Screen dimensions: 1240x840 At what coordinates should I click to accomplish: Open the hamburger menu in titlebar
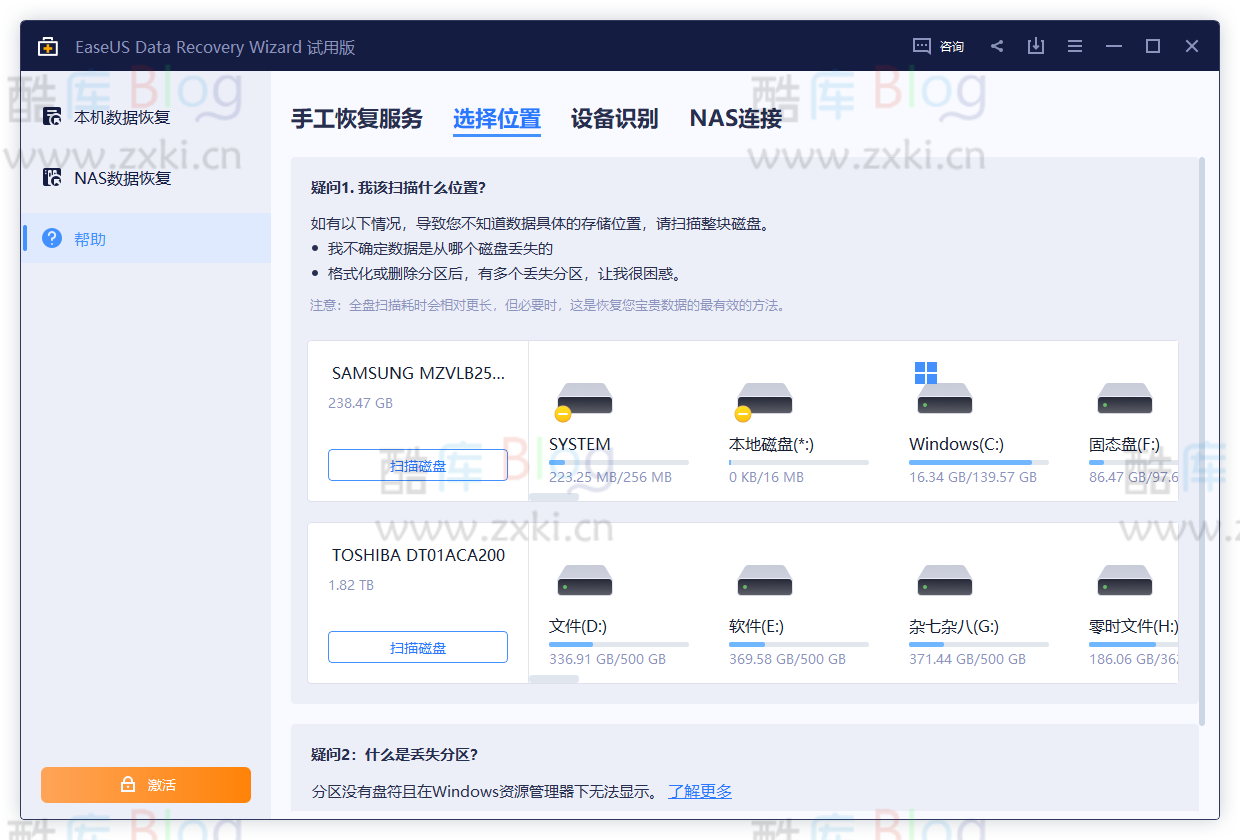[1074, 45]
